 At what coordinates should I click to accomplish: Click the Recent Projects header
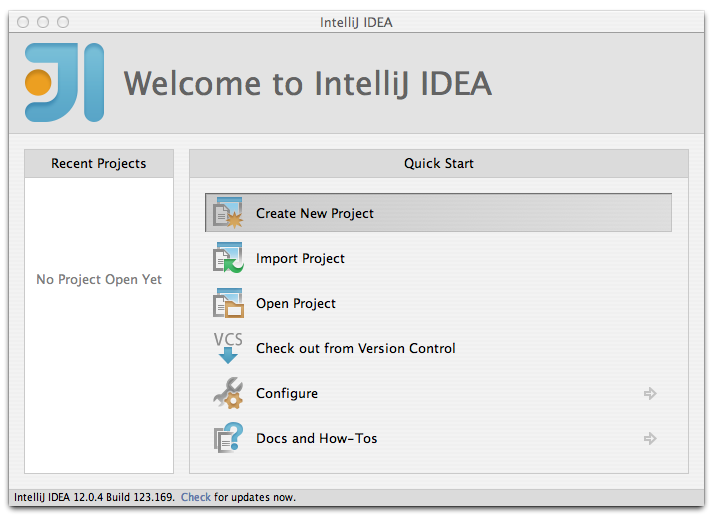99,163
